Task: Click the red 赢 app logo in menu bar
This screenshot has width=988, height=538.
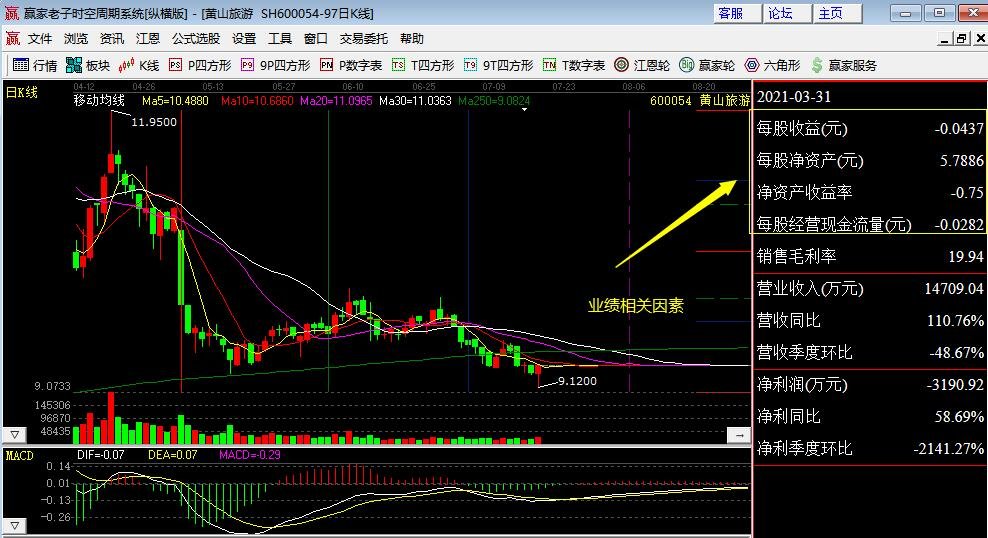Action: 13,38
